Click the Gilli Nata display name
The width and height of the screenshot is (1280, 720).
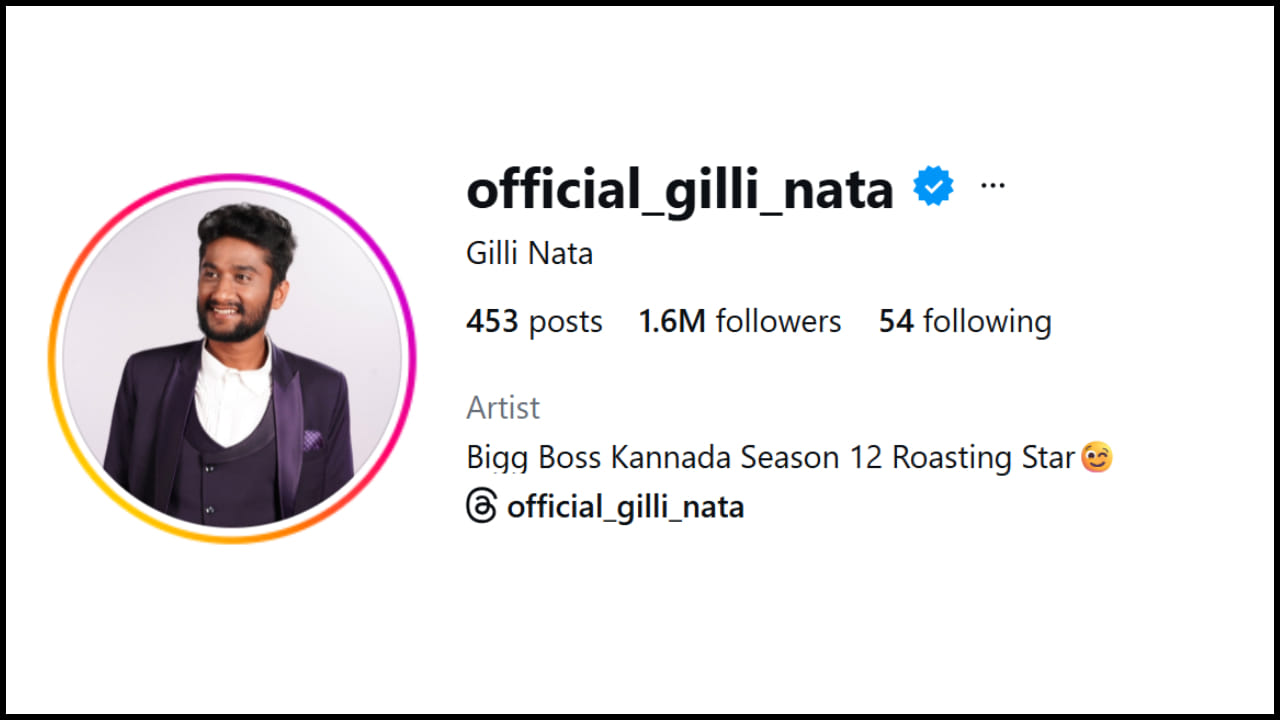pos(529,254)
